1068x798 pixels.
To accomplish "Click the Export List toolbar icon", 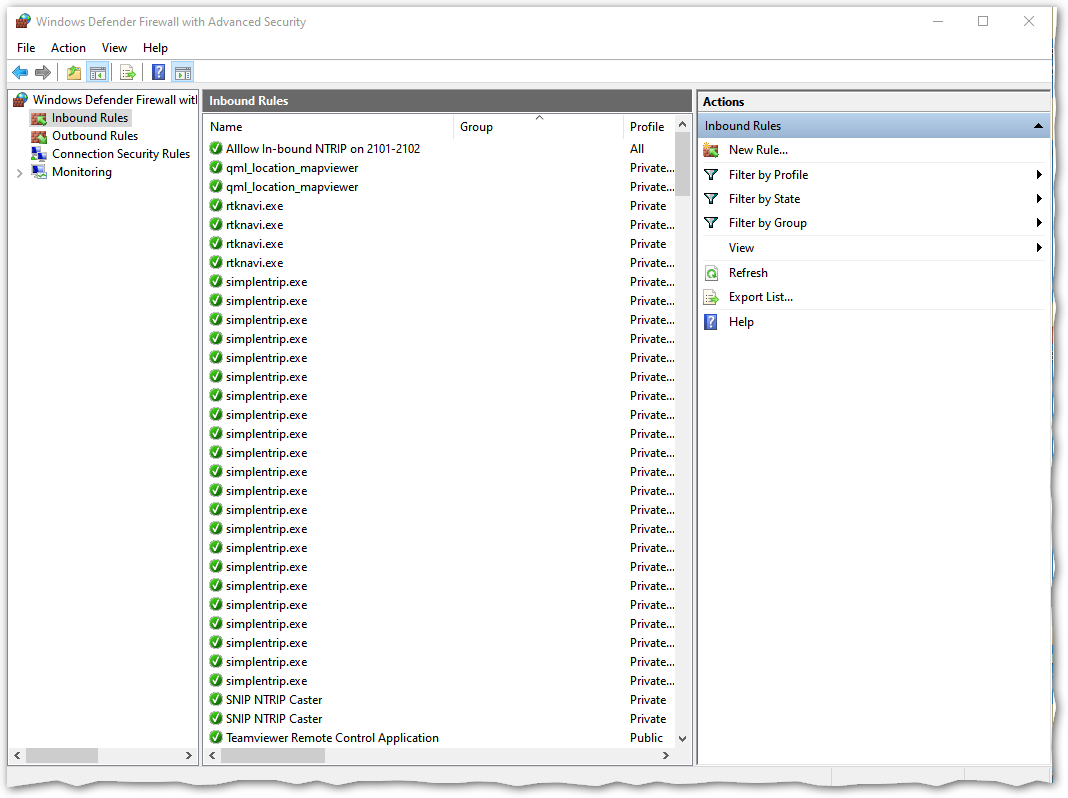I will tap(127, 72).
